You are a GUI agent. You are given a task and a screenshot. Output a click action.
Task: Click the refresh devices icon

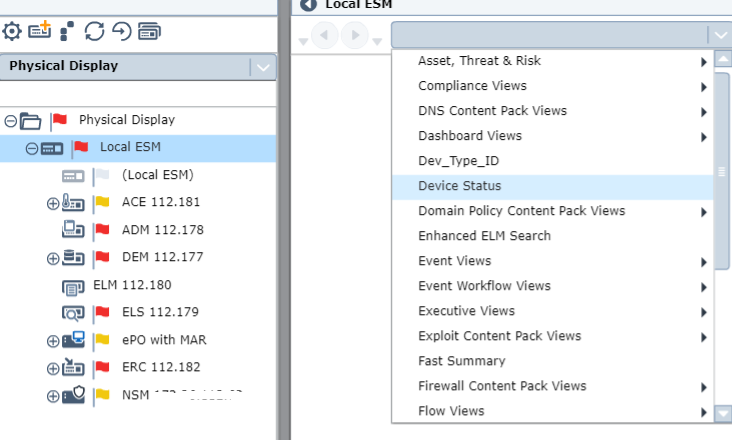(x=94, y=31)
